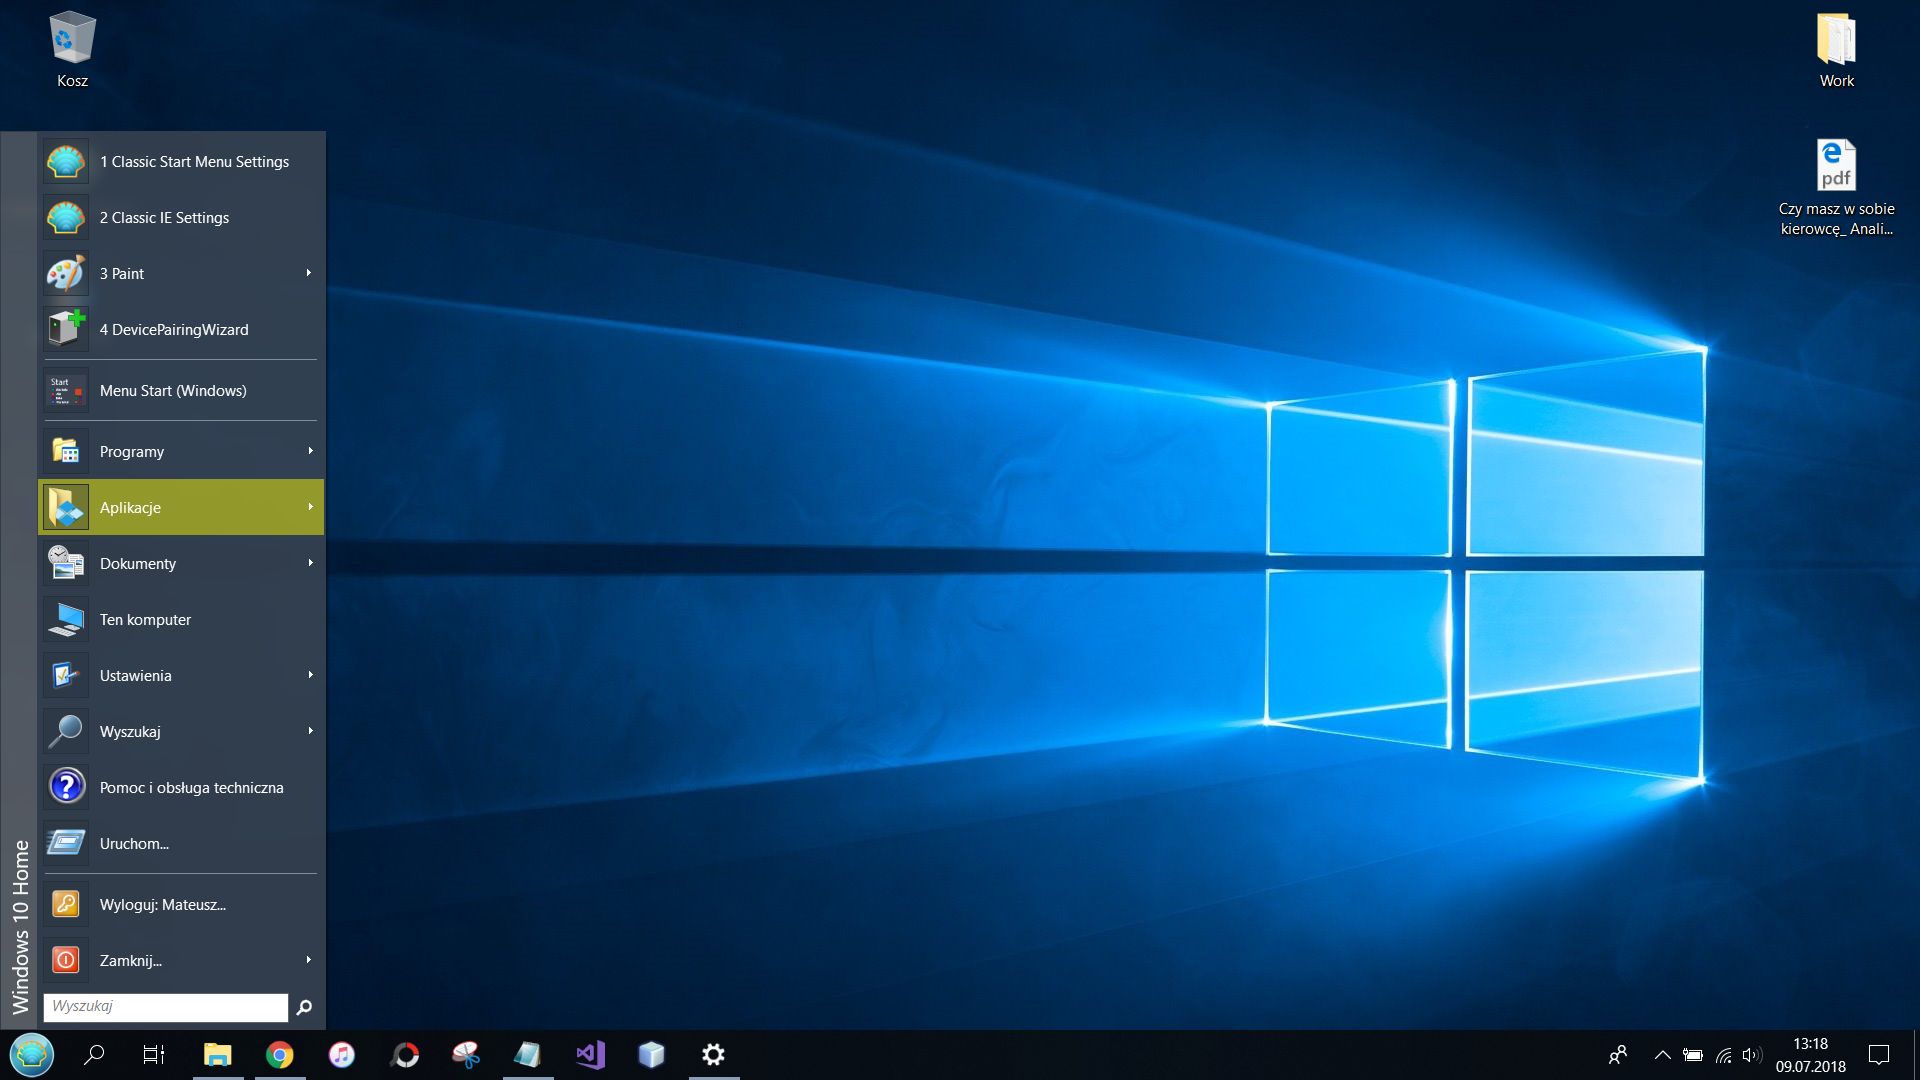
Task: Open the volume control in tray
Action: pyautogui.click(x=1751, y=1055)
